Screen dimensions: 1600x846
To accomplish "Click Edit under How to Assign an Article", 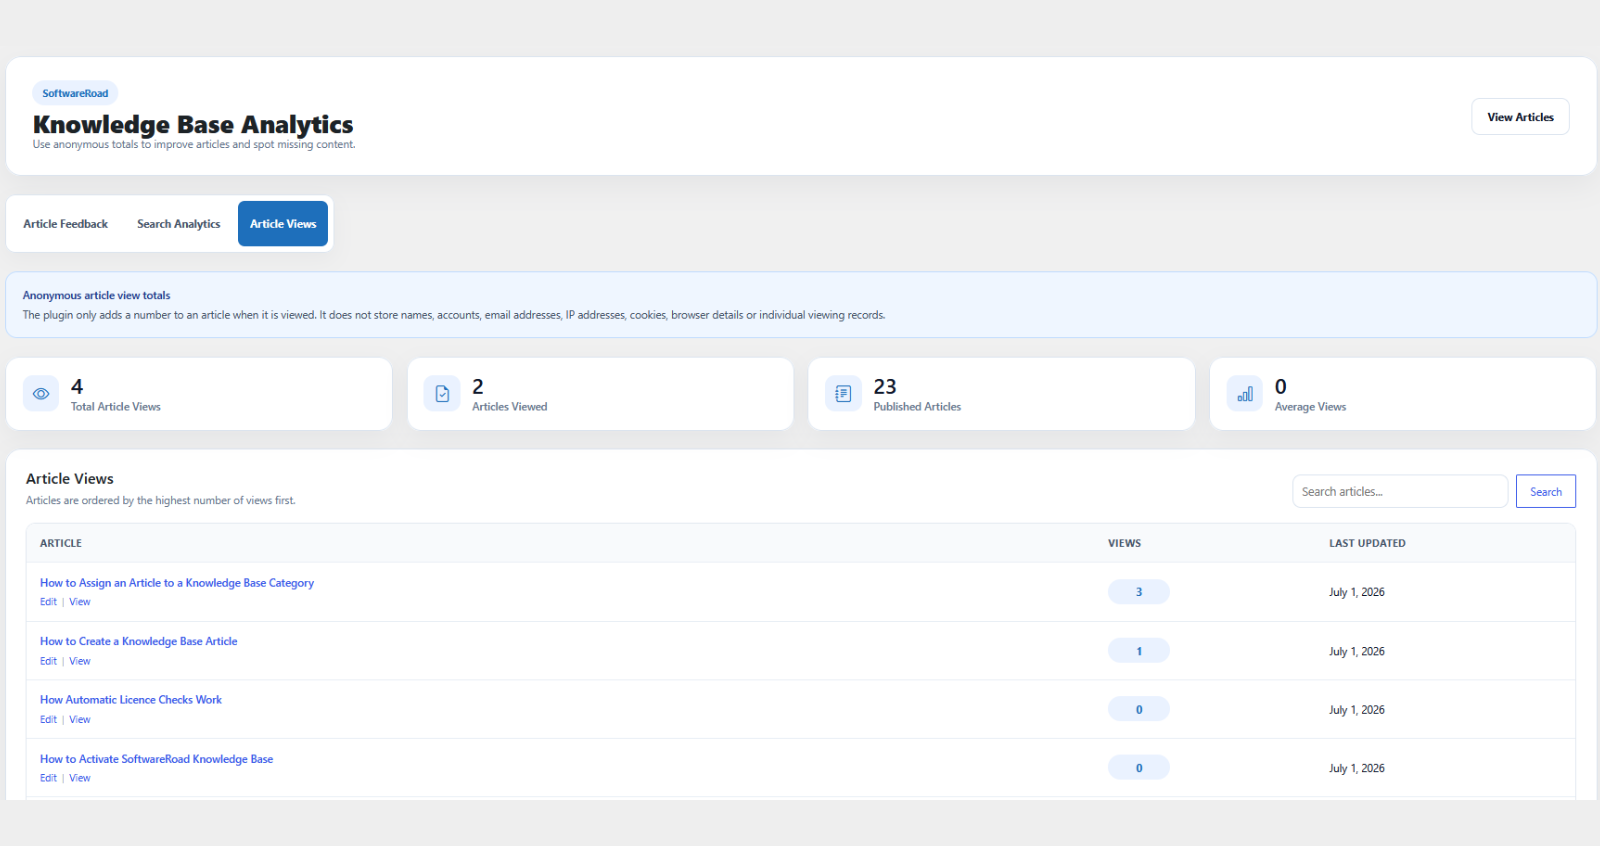I will pyautogui.click(x=48, y=602).
